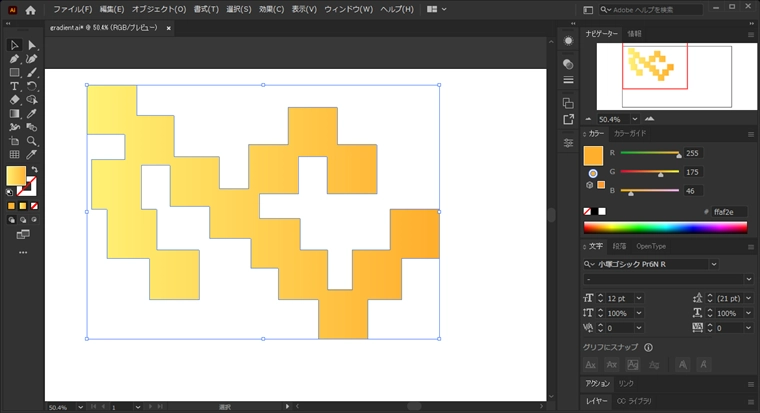The height and width of the screenshot is (413, 760).
Task: Set the None color swatch in toolbar
Action: click(x=34, y=205)
